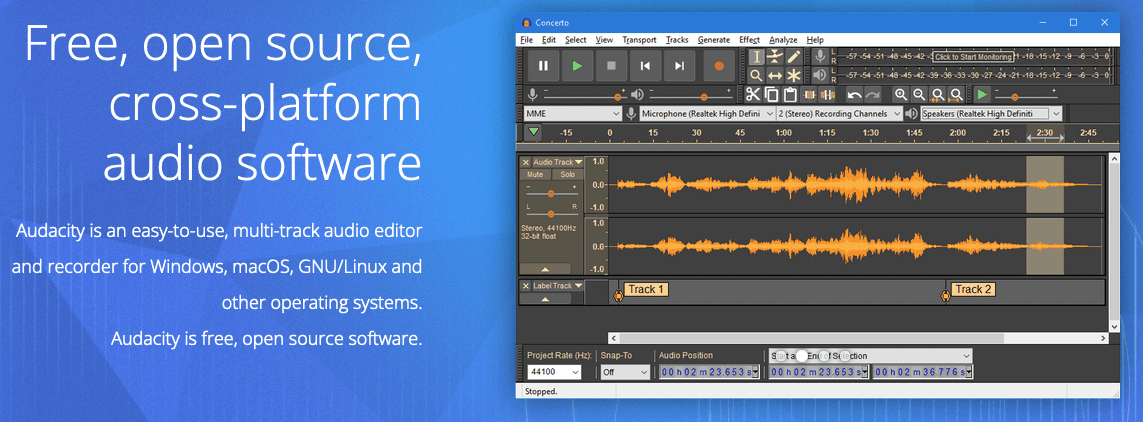Collapse the Audio Track with up arrow
This screenshot has height=422, width=1143.
pos(545,269)
